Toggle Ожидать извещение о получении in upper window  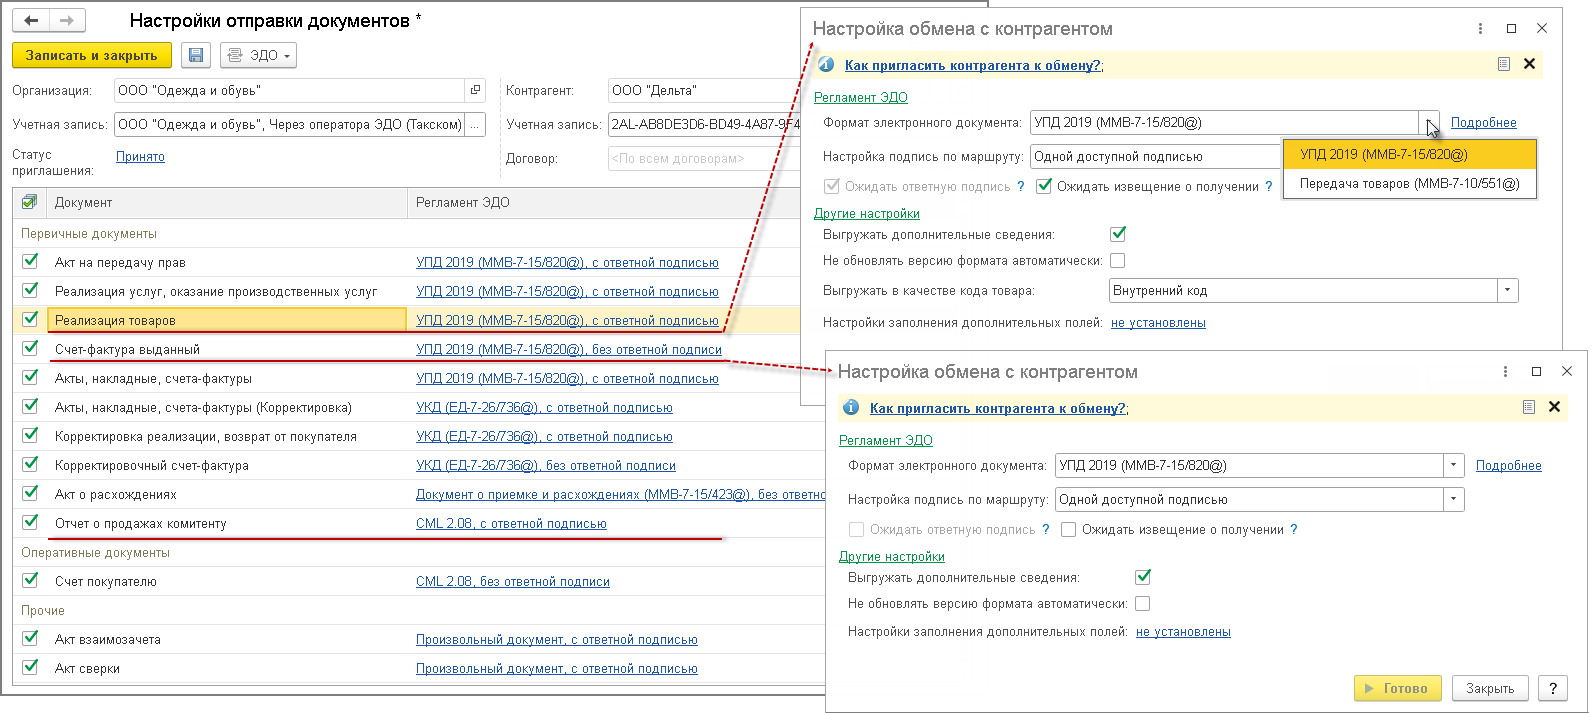point(1044,186)
